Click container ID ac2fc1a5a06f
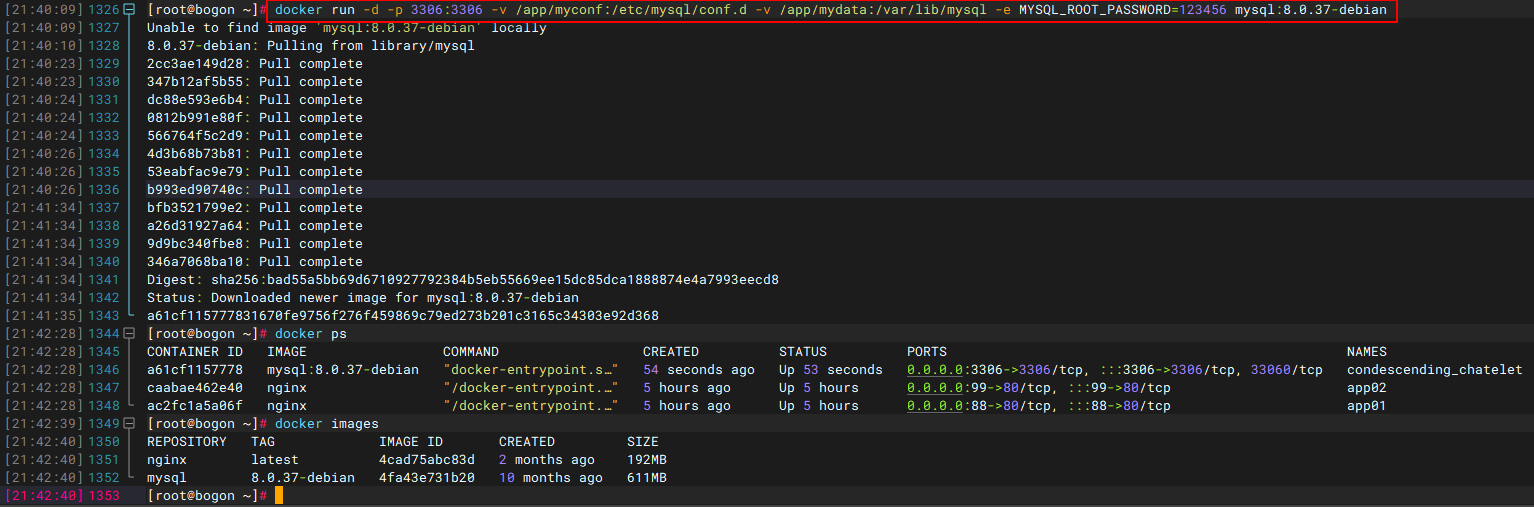 tap(195, 406)
